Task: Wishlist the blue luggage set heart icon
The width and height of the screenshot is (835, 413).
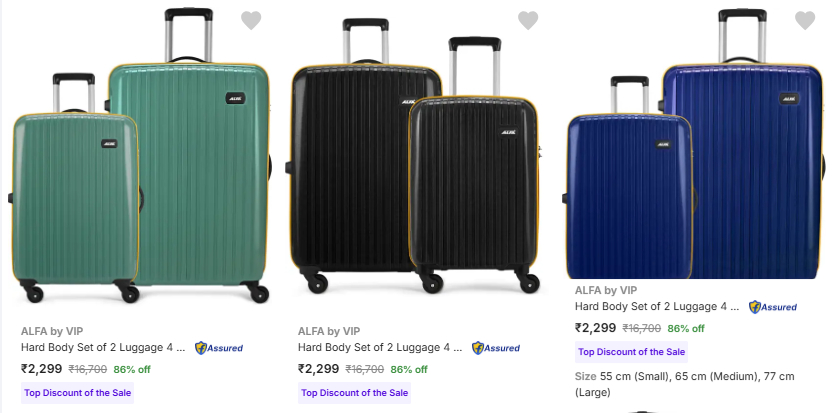Action: (x=805, y=20)
